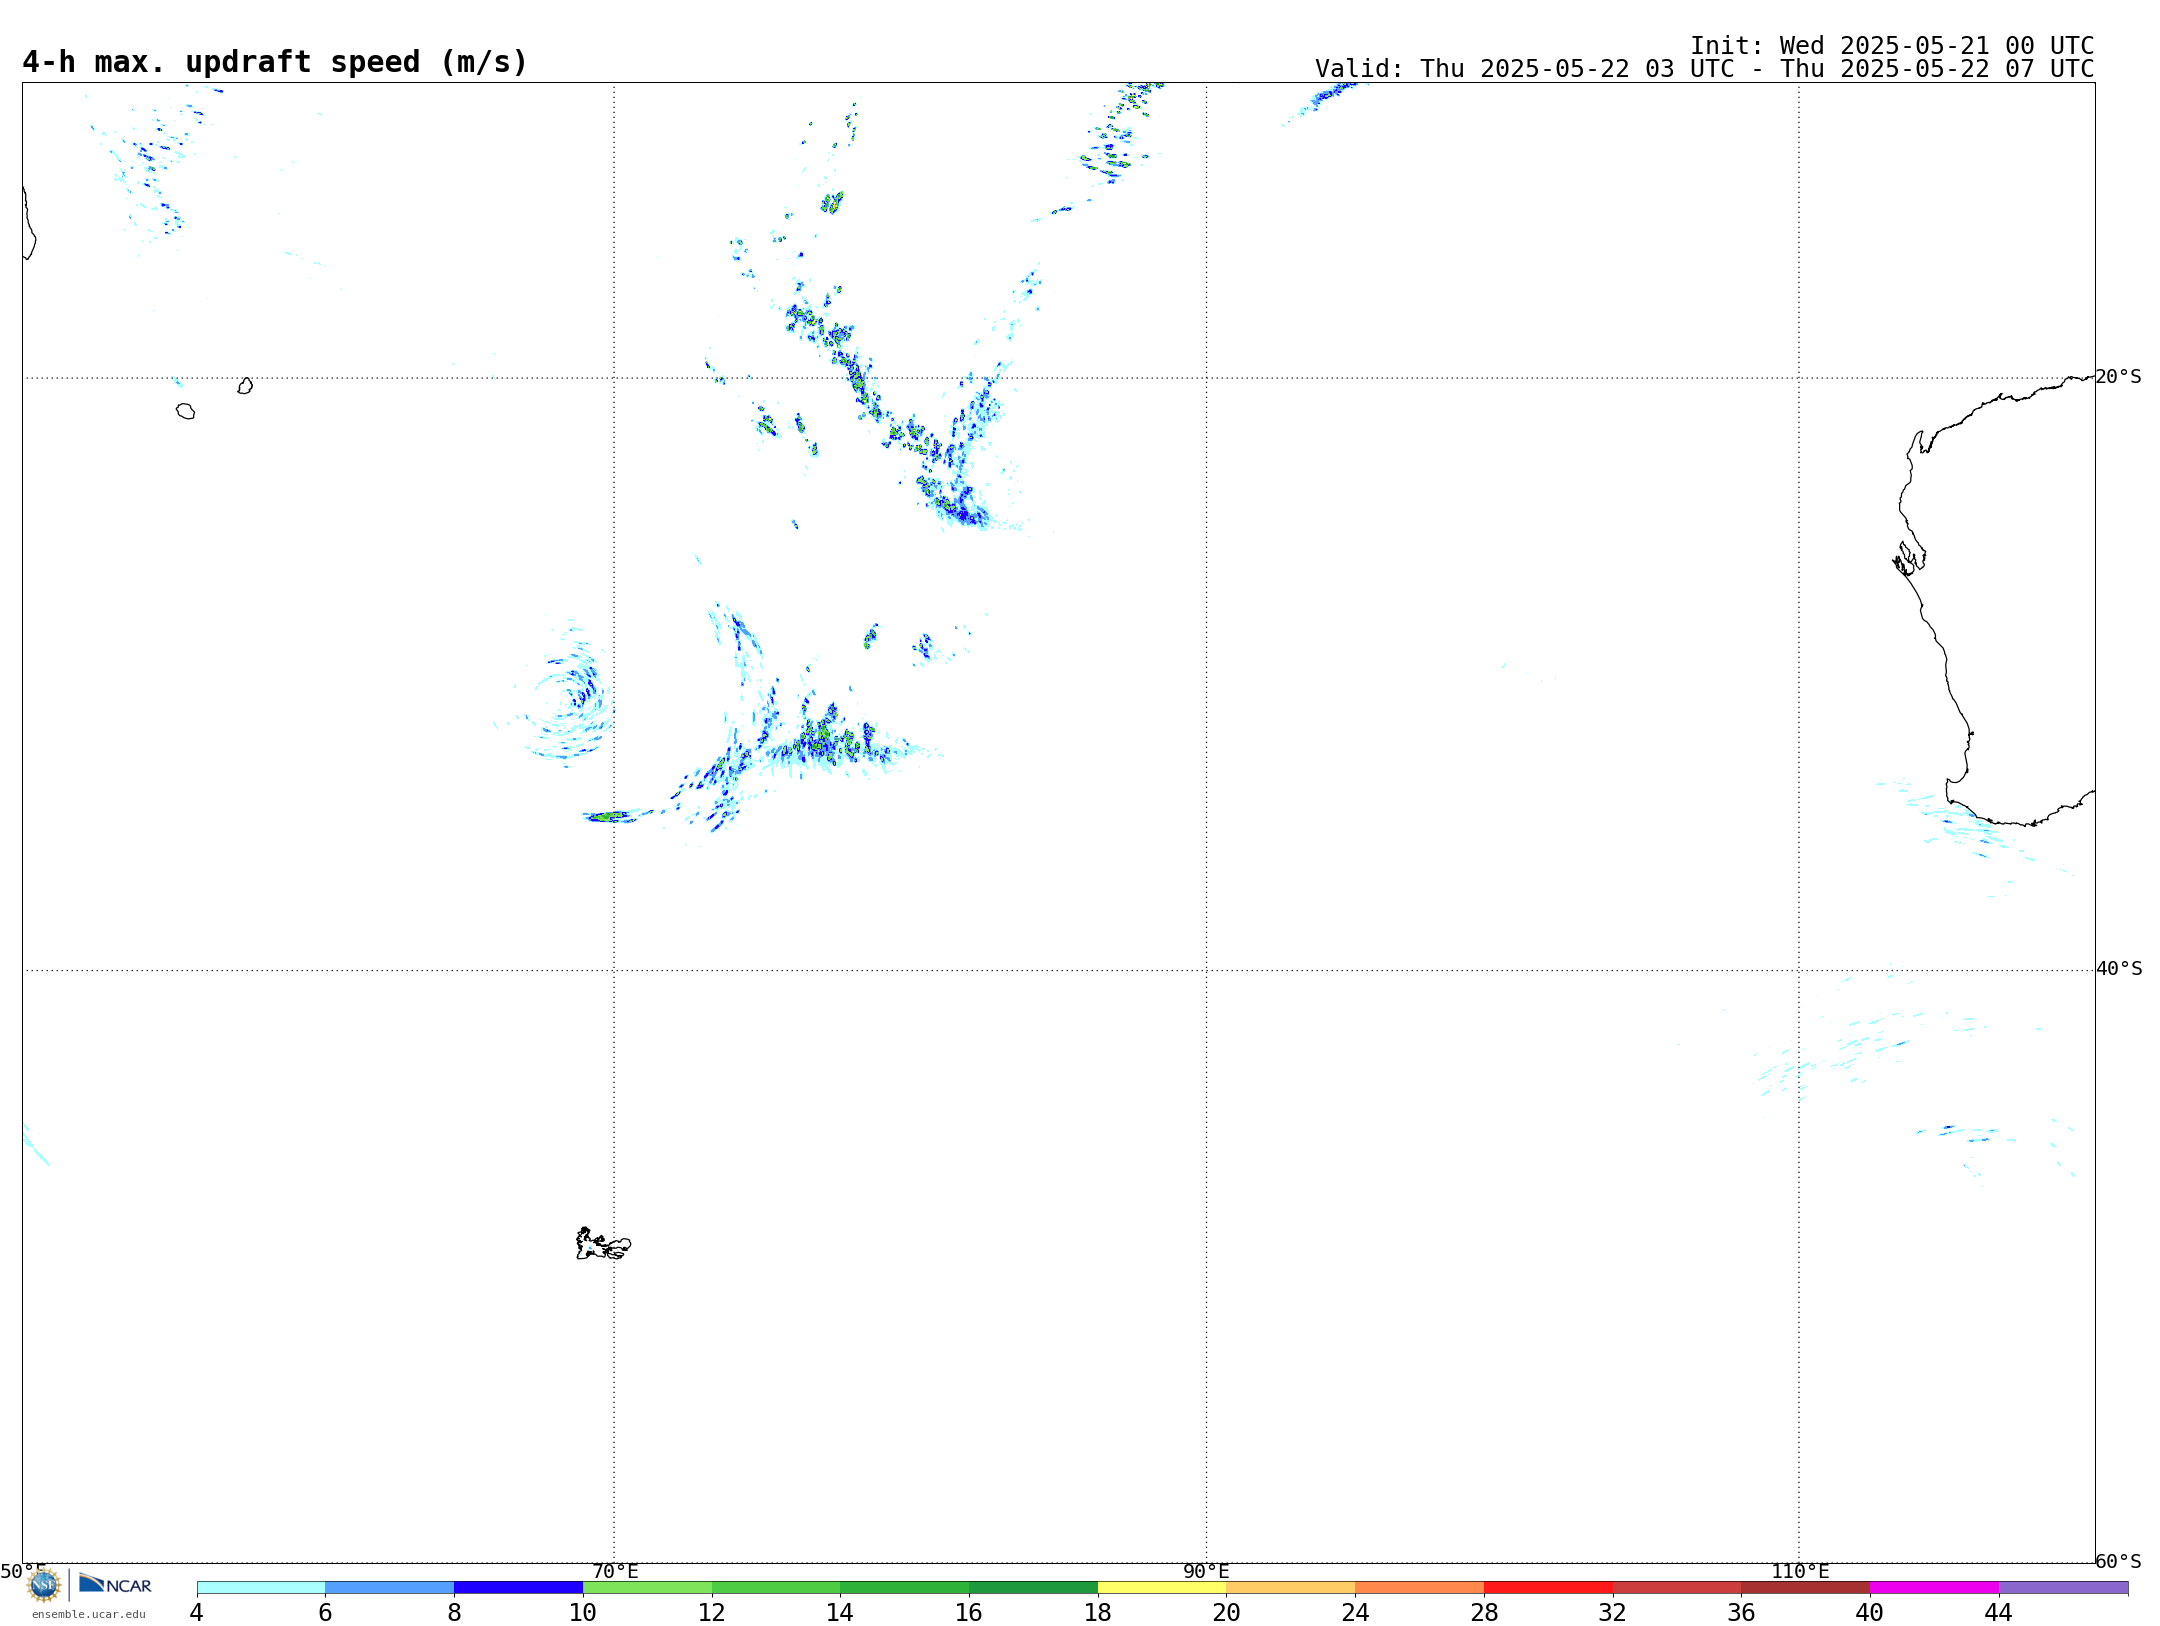Select the dark blue 8-10 m/s swatch
The height and width of the screenshot is (1626, 2160).
518,1588
